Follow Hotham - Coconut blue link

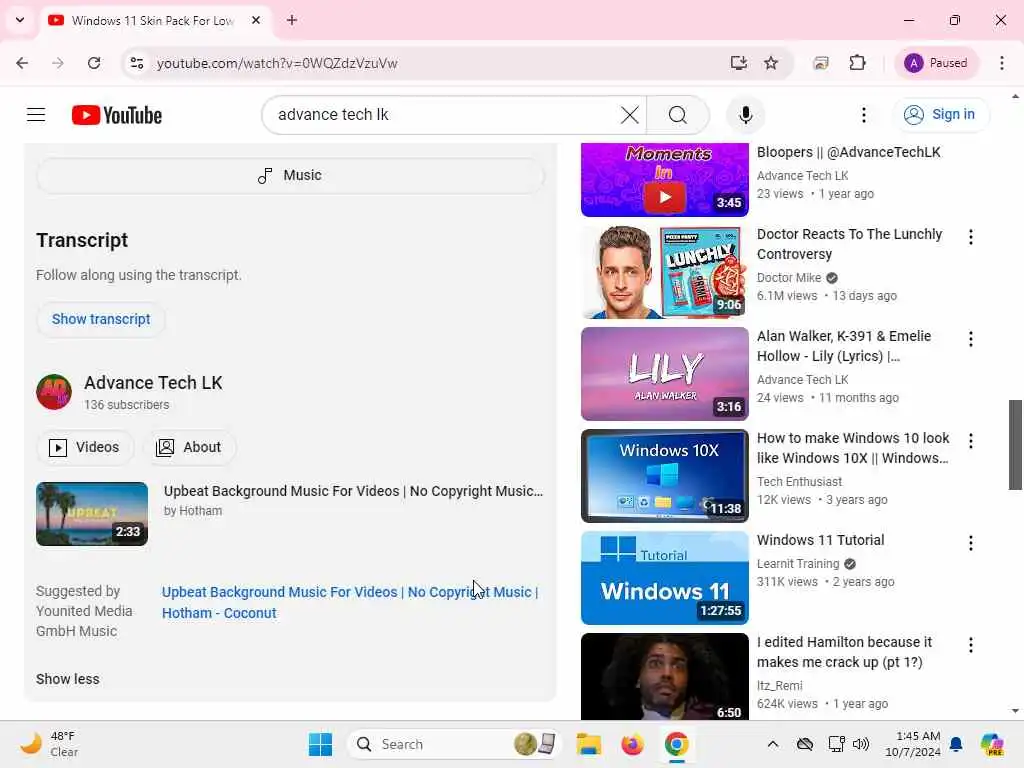point(350,603)
